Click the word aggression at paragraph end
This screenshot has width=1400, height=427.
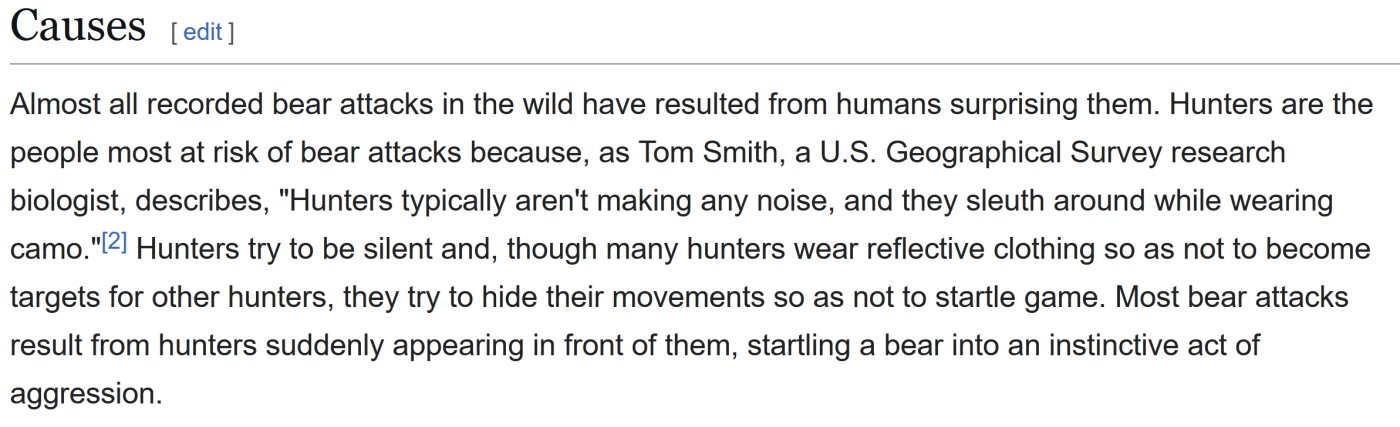coord(84,394)
